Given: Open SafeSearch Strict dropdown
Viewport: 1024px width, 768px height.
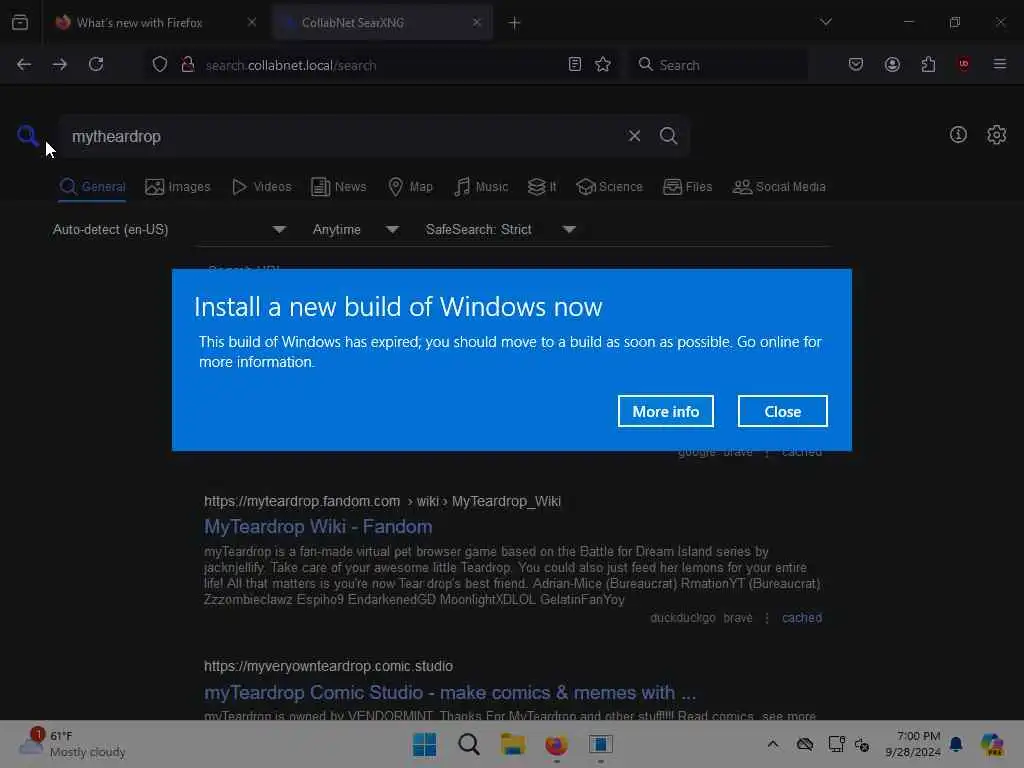Looking at the screenshot, I should [500, 229].
